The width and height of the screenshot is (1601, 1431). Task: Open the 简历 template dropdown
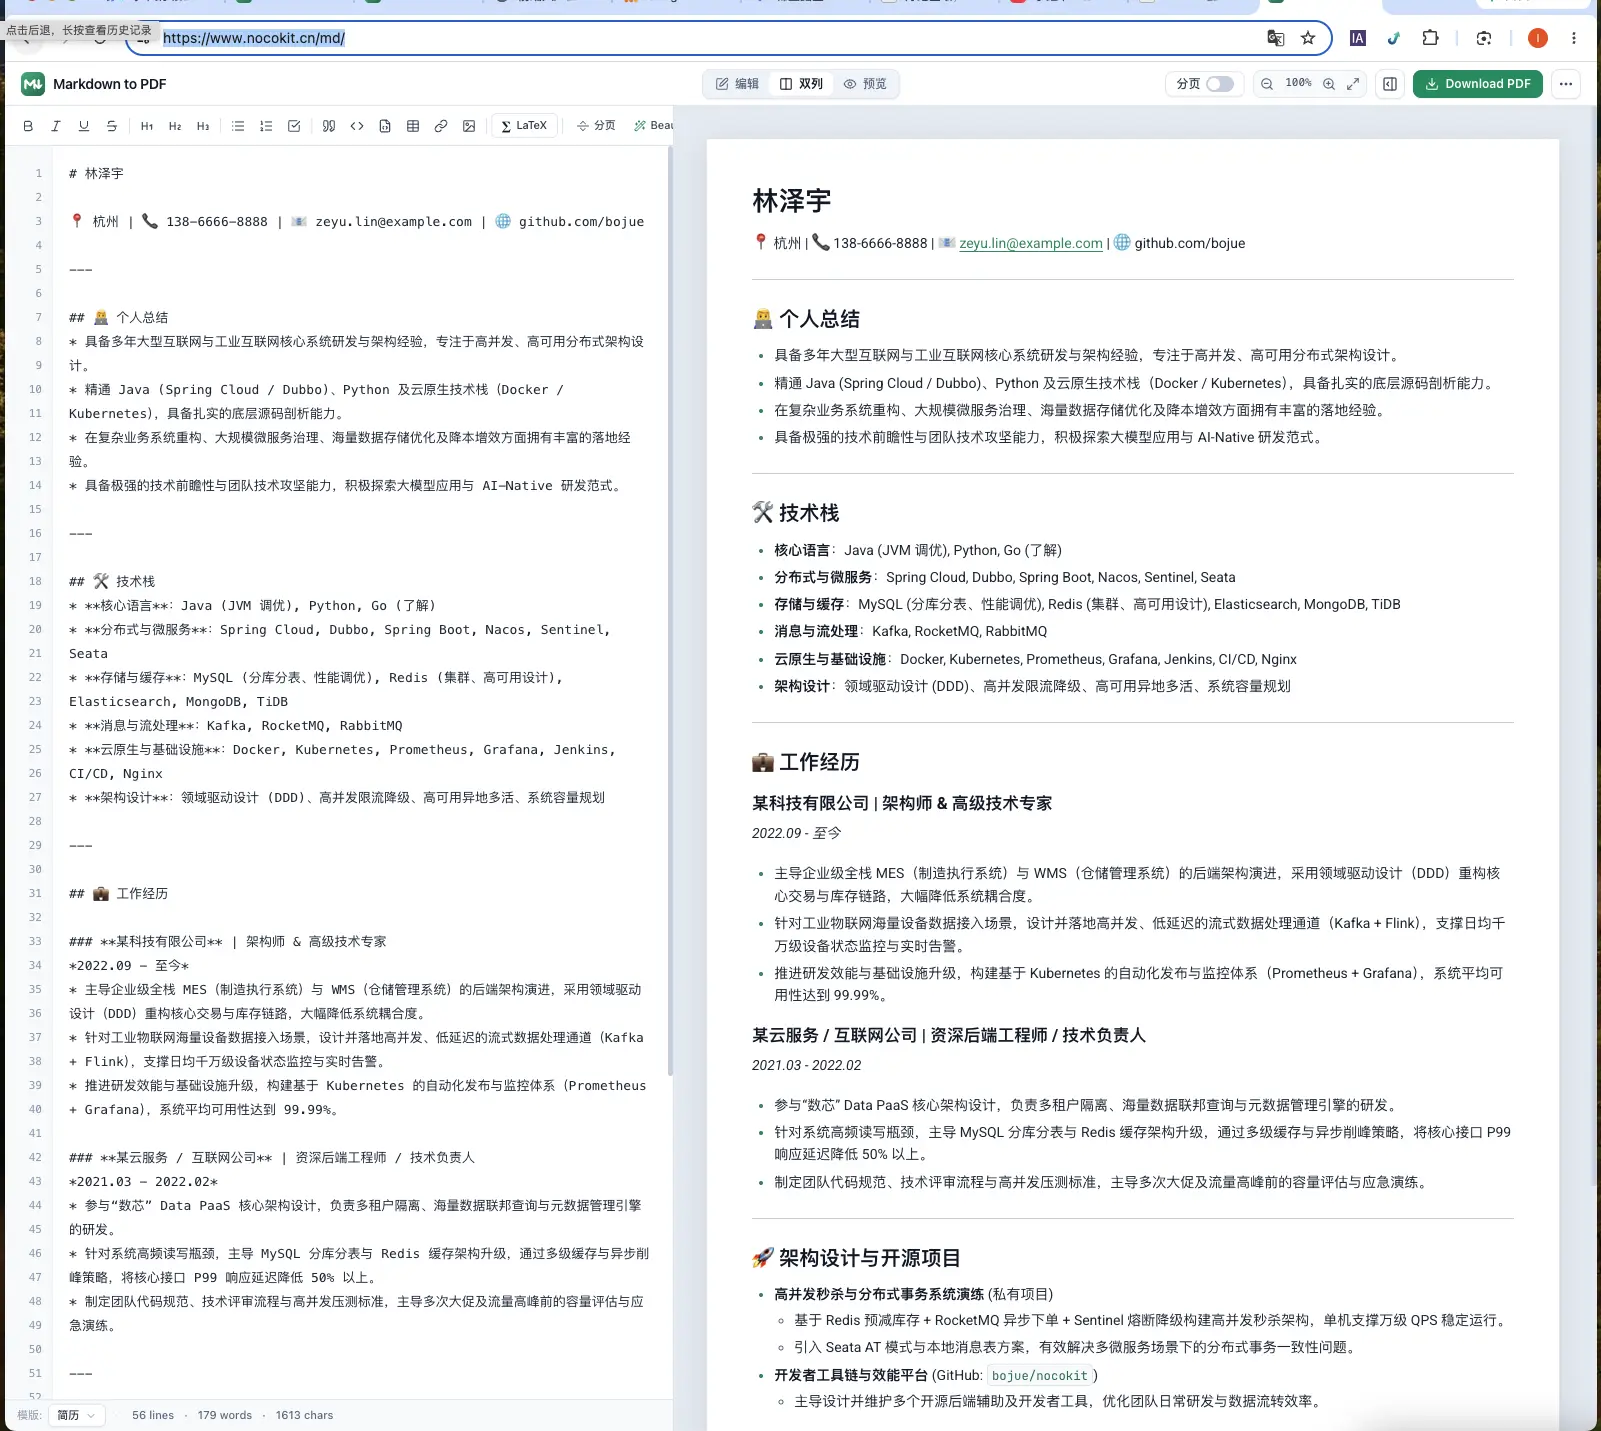click(75, 1415)
